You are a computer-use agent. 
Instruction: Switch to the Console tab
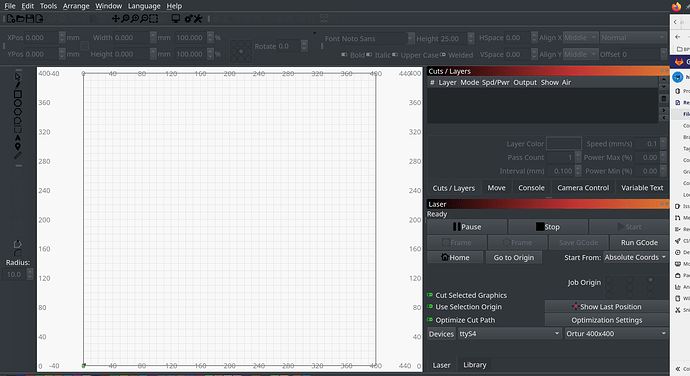pyautogui.click(x=531, y=188)
